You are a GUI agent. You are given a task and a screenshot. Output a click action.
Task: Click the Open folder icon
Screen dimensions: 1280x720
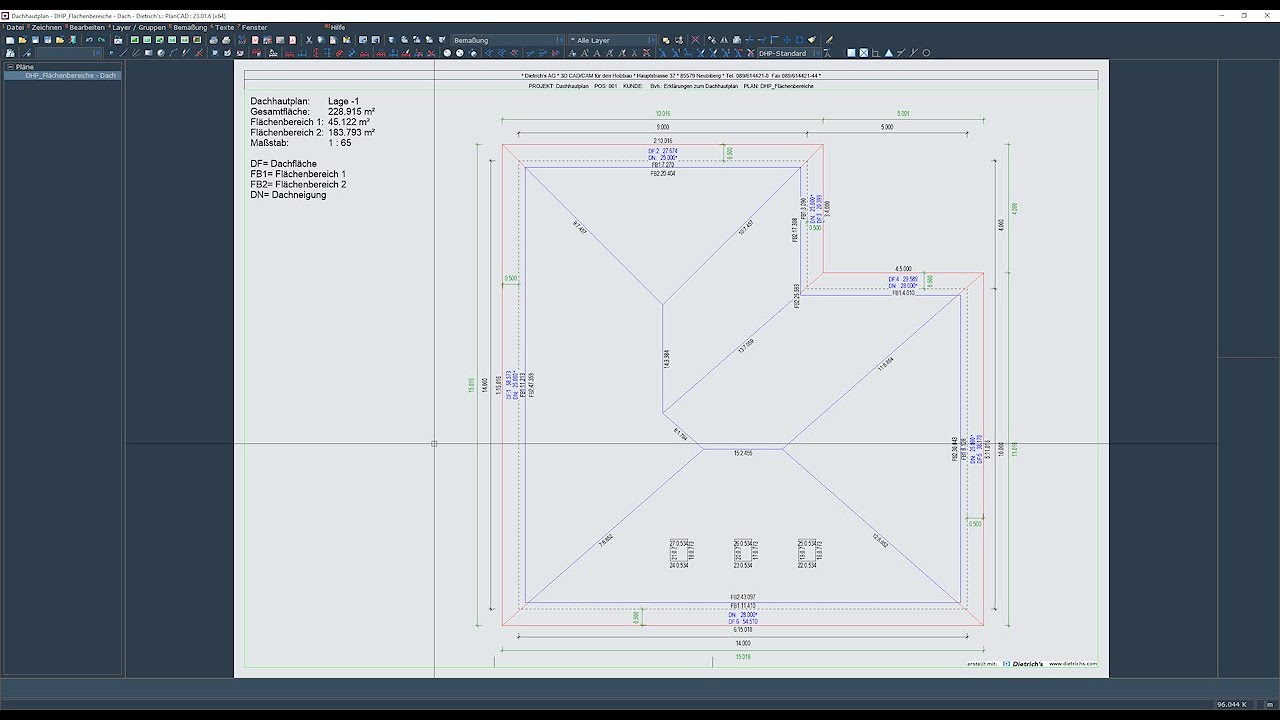22,40
